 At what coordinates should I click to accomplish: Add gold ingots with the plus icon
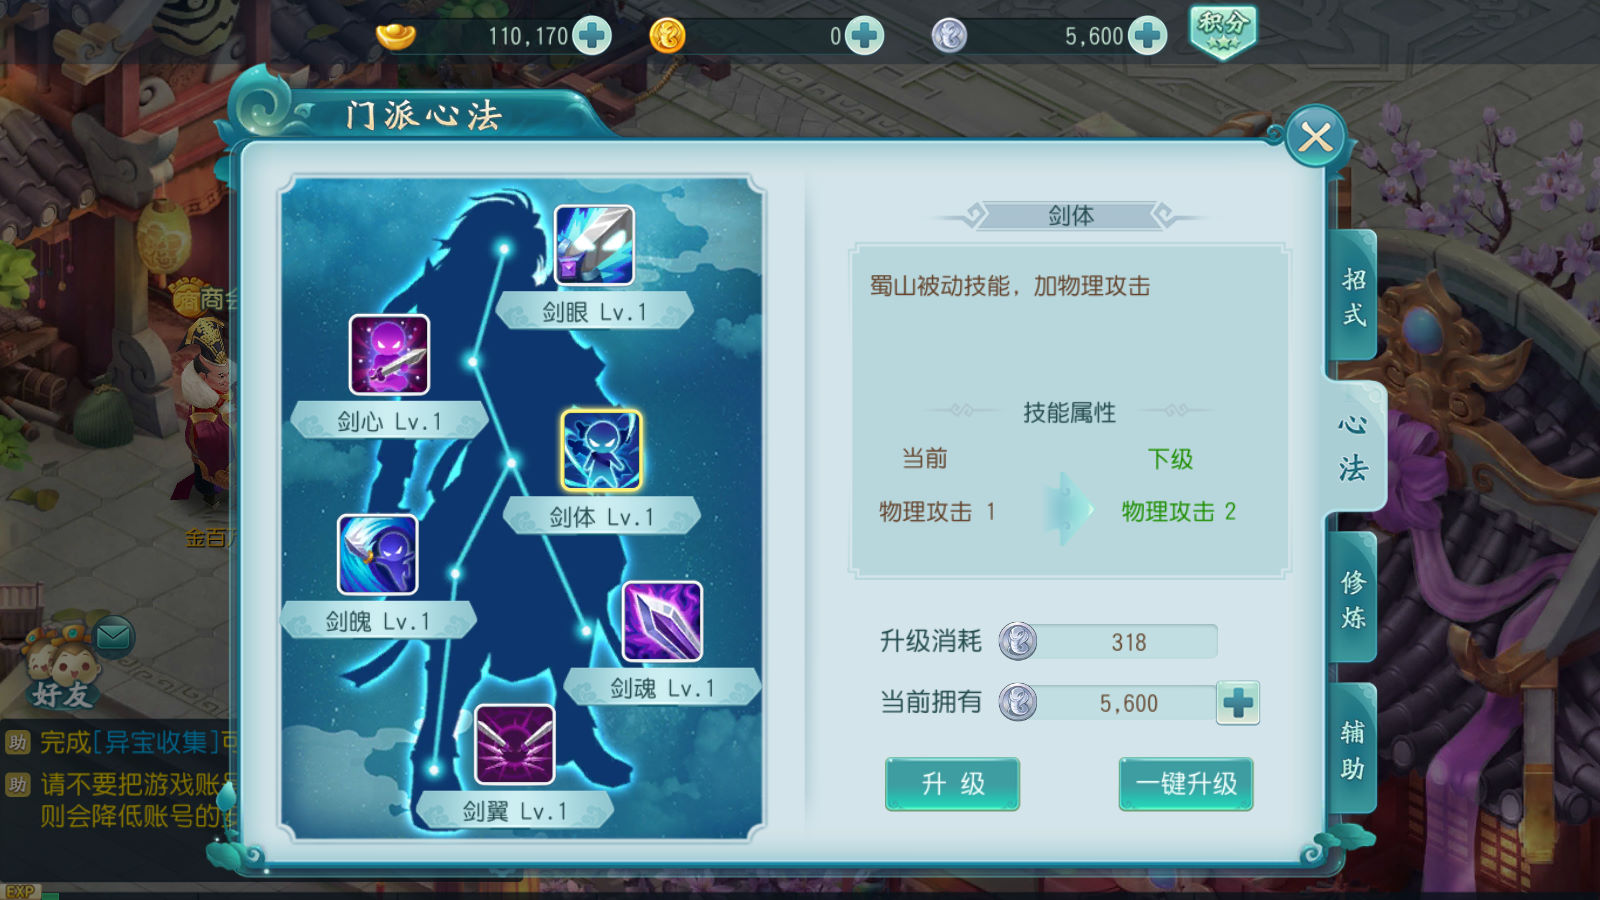coord(592,36)
